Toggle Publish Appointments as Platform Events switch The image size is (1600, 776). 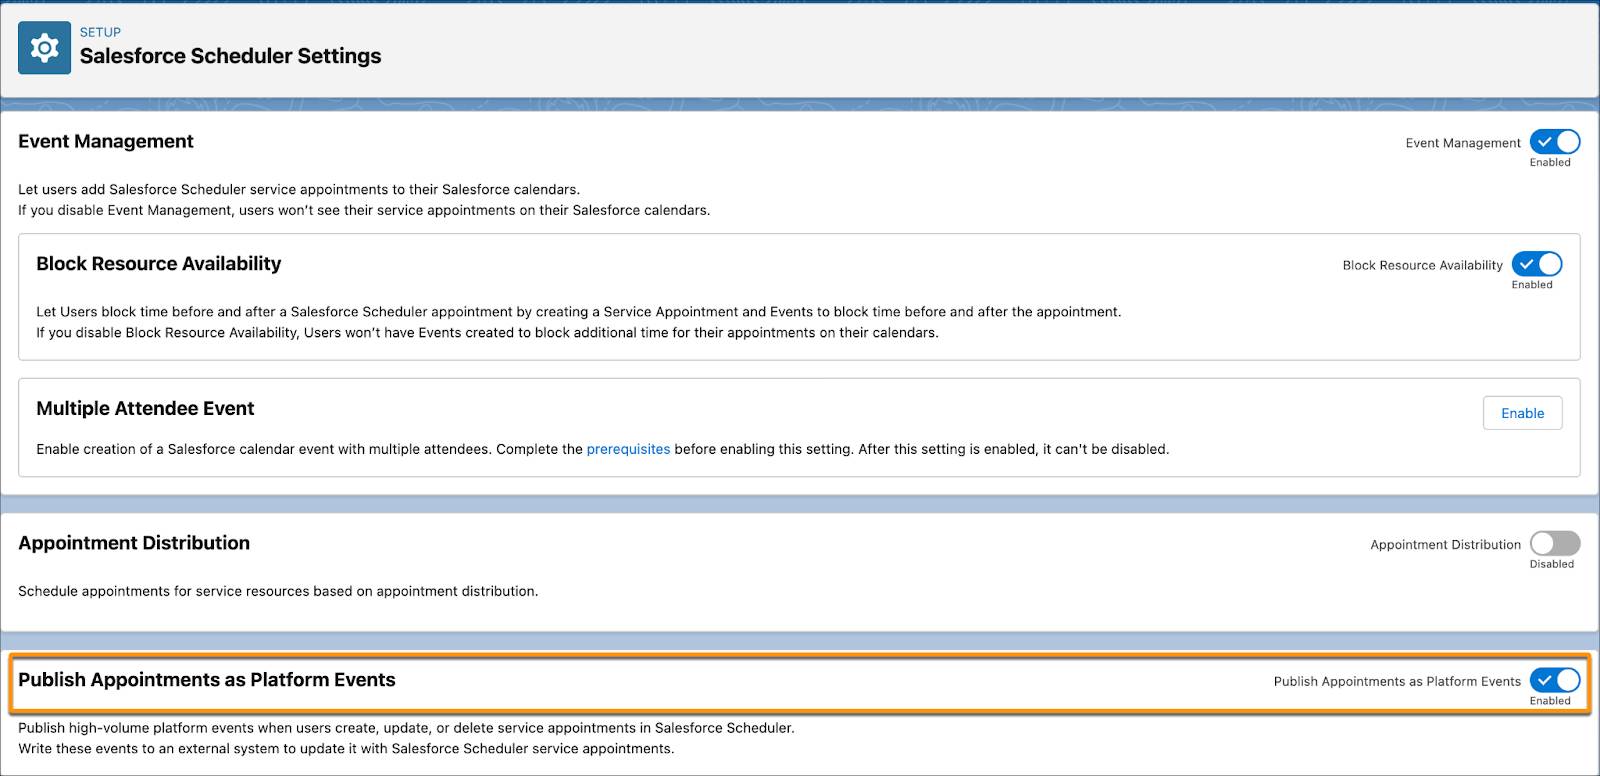point(1555,680)
